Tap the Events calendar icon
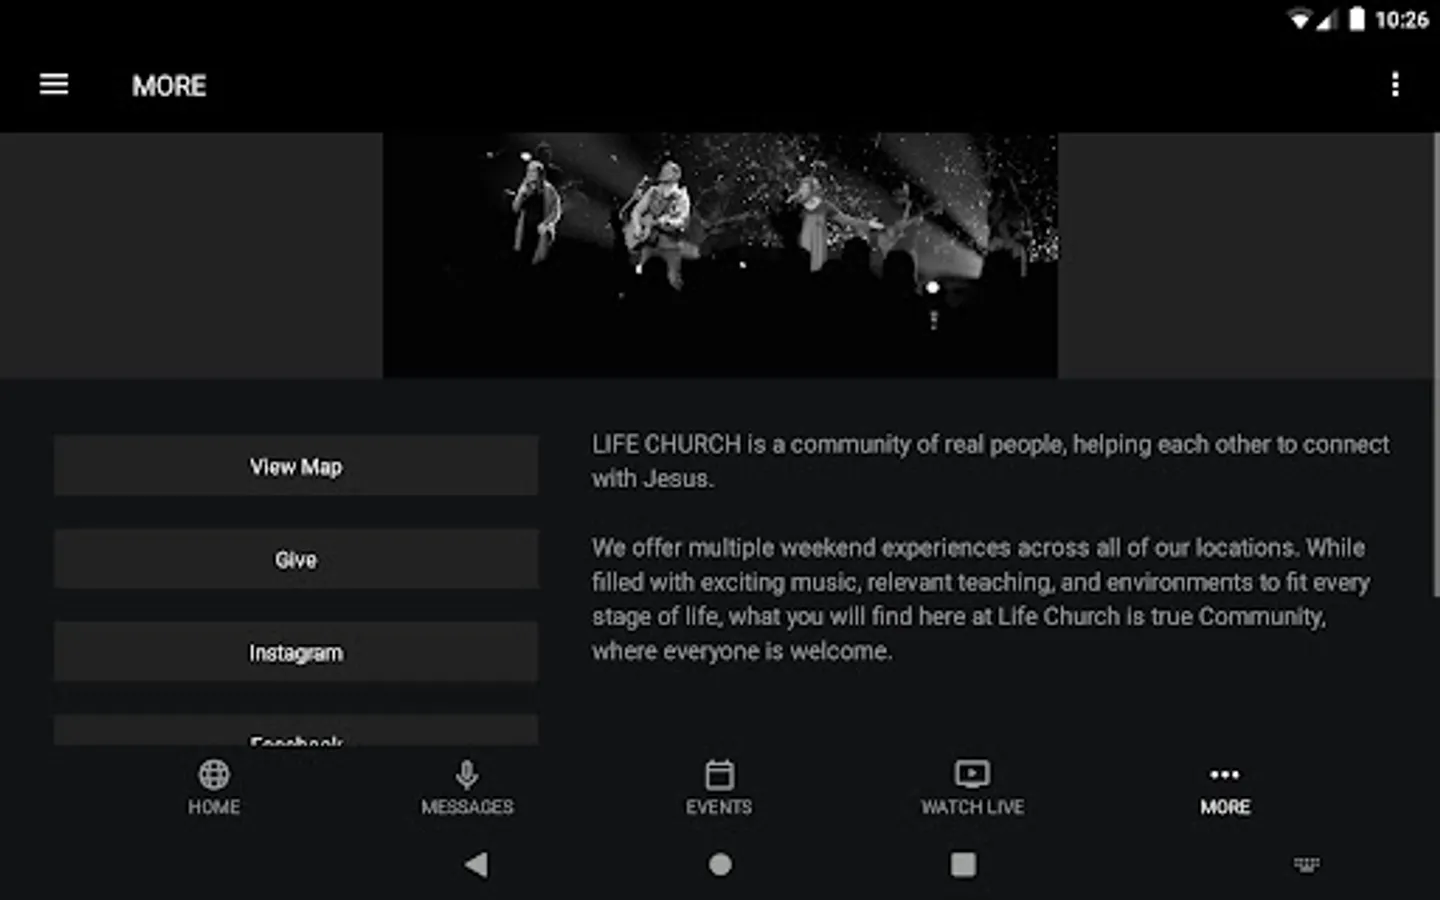 point(719,774)
